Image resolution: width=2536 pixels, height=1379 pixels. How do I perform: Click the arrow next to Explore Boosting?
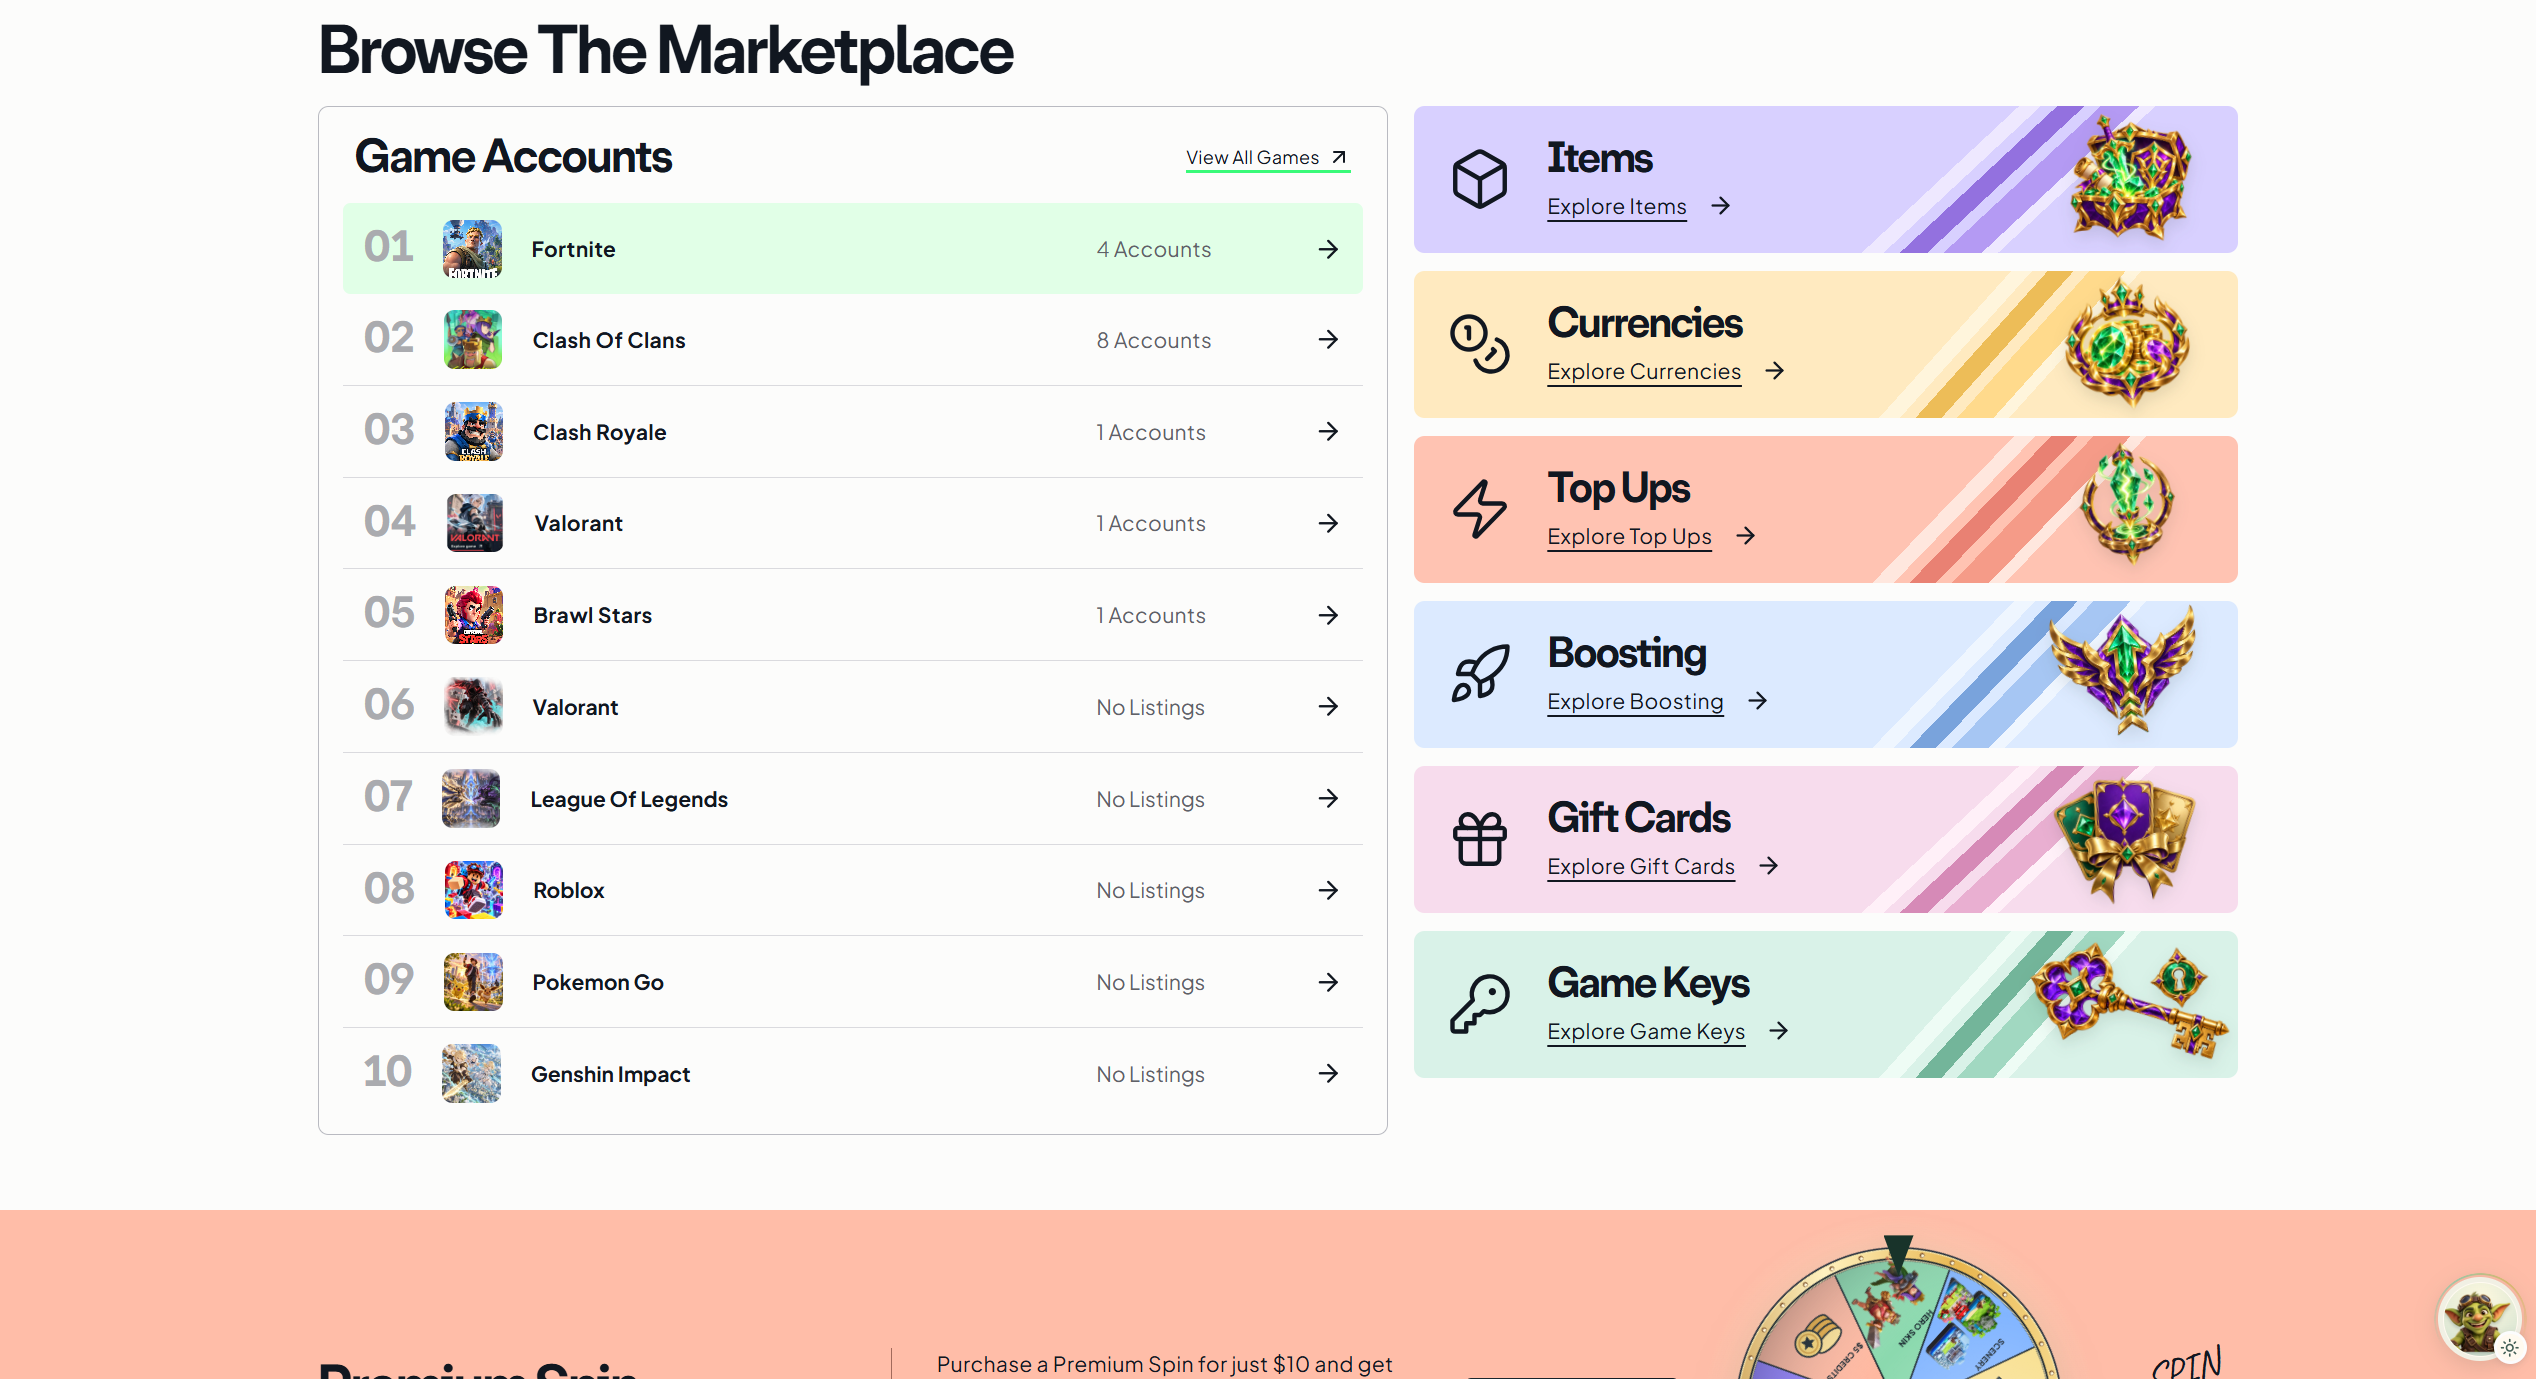(1757, 701)
